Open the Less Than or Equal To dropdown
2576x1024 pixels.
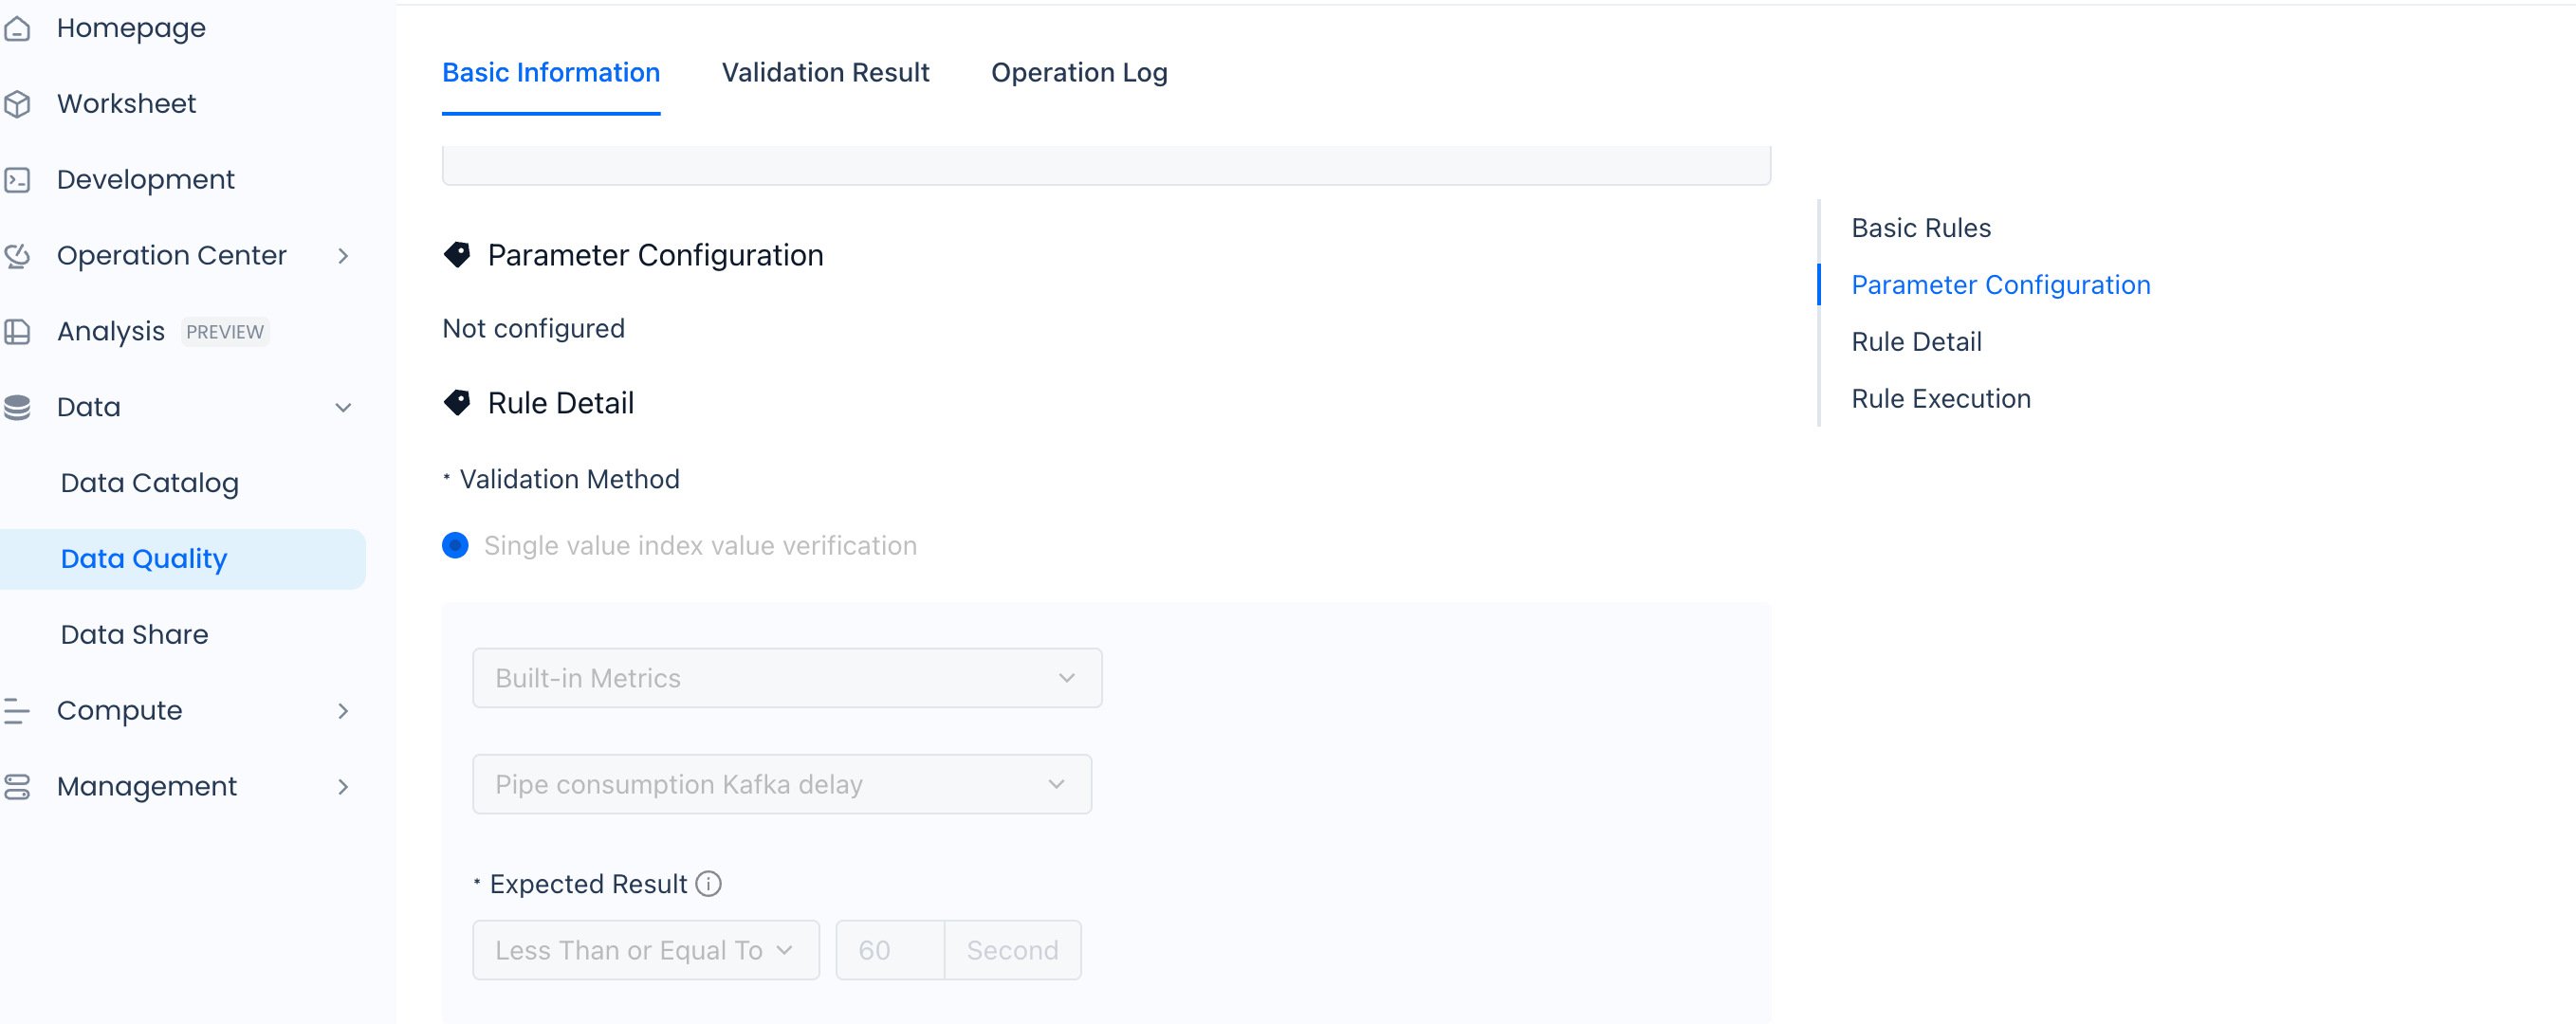(x=645, y=950)
